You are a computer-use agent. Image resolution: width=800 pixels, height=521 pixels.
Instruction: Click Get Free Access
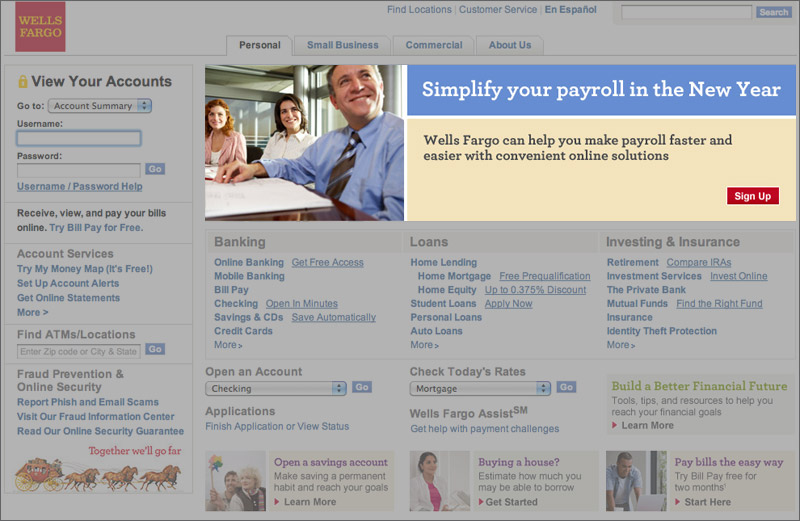(x=328, y=262)
